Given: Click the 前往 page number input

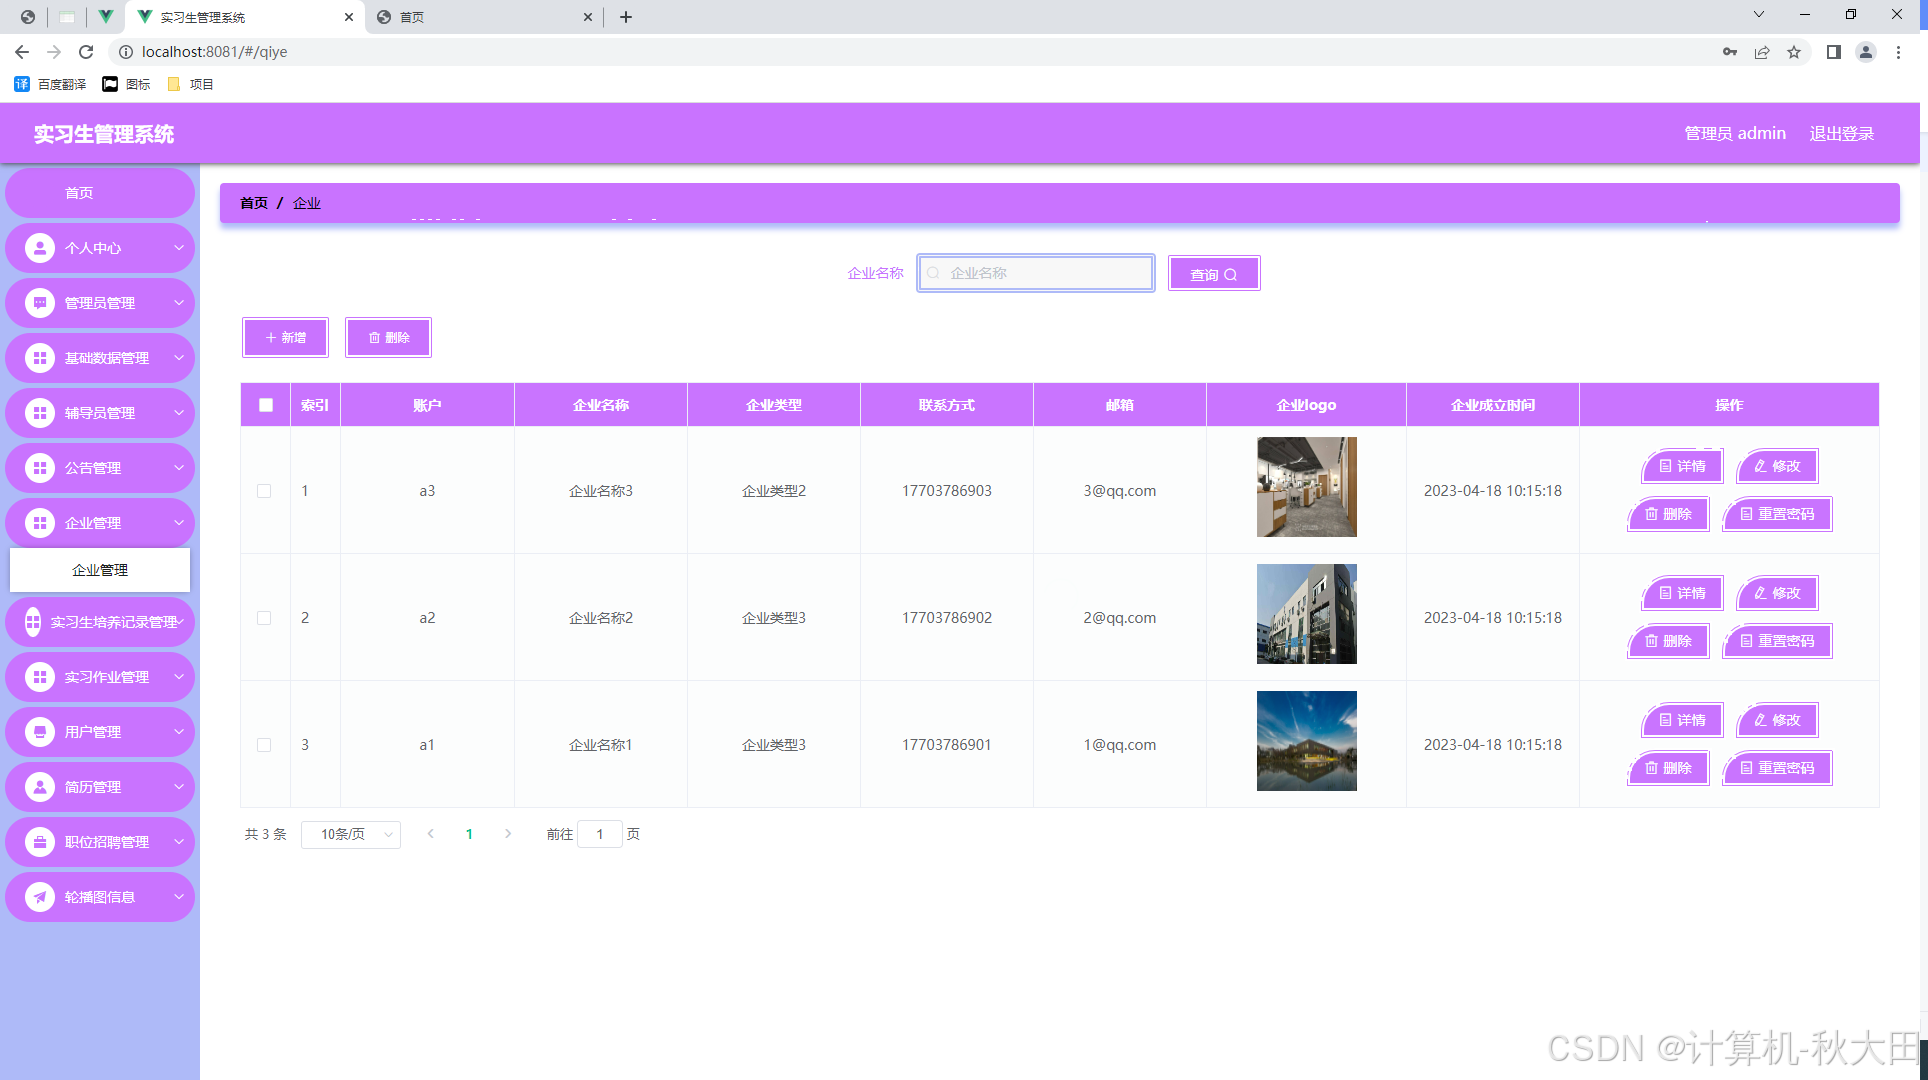Looking at the screenshot, I should (x=600, y=834).
